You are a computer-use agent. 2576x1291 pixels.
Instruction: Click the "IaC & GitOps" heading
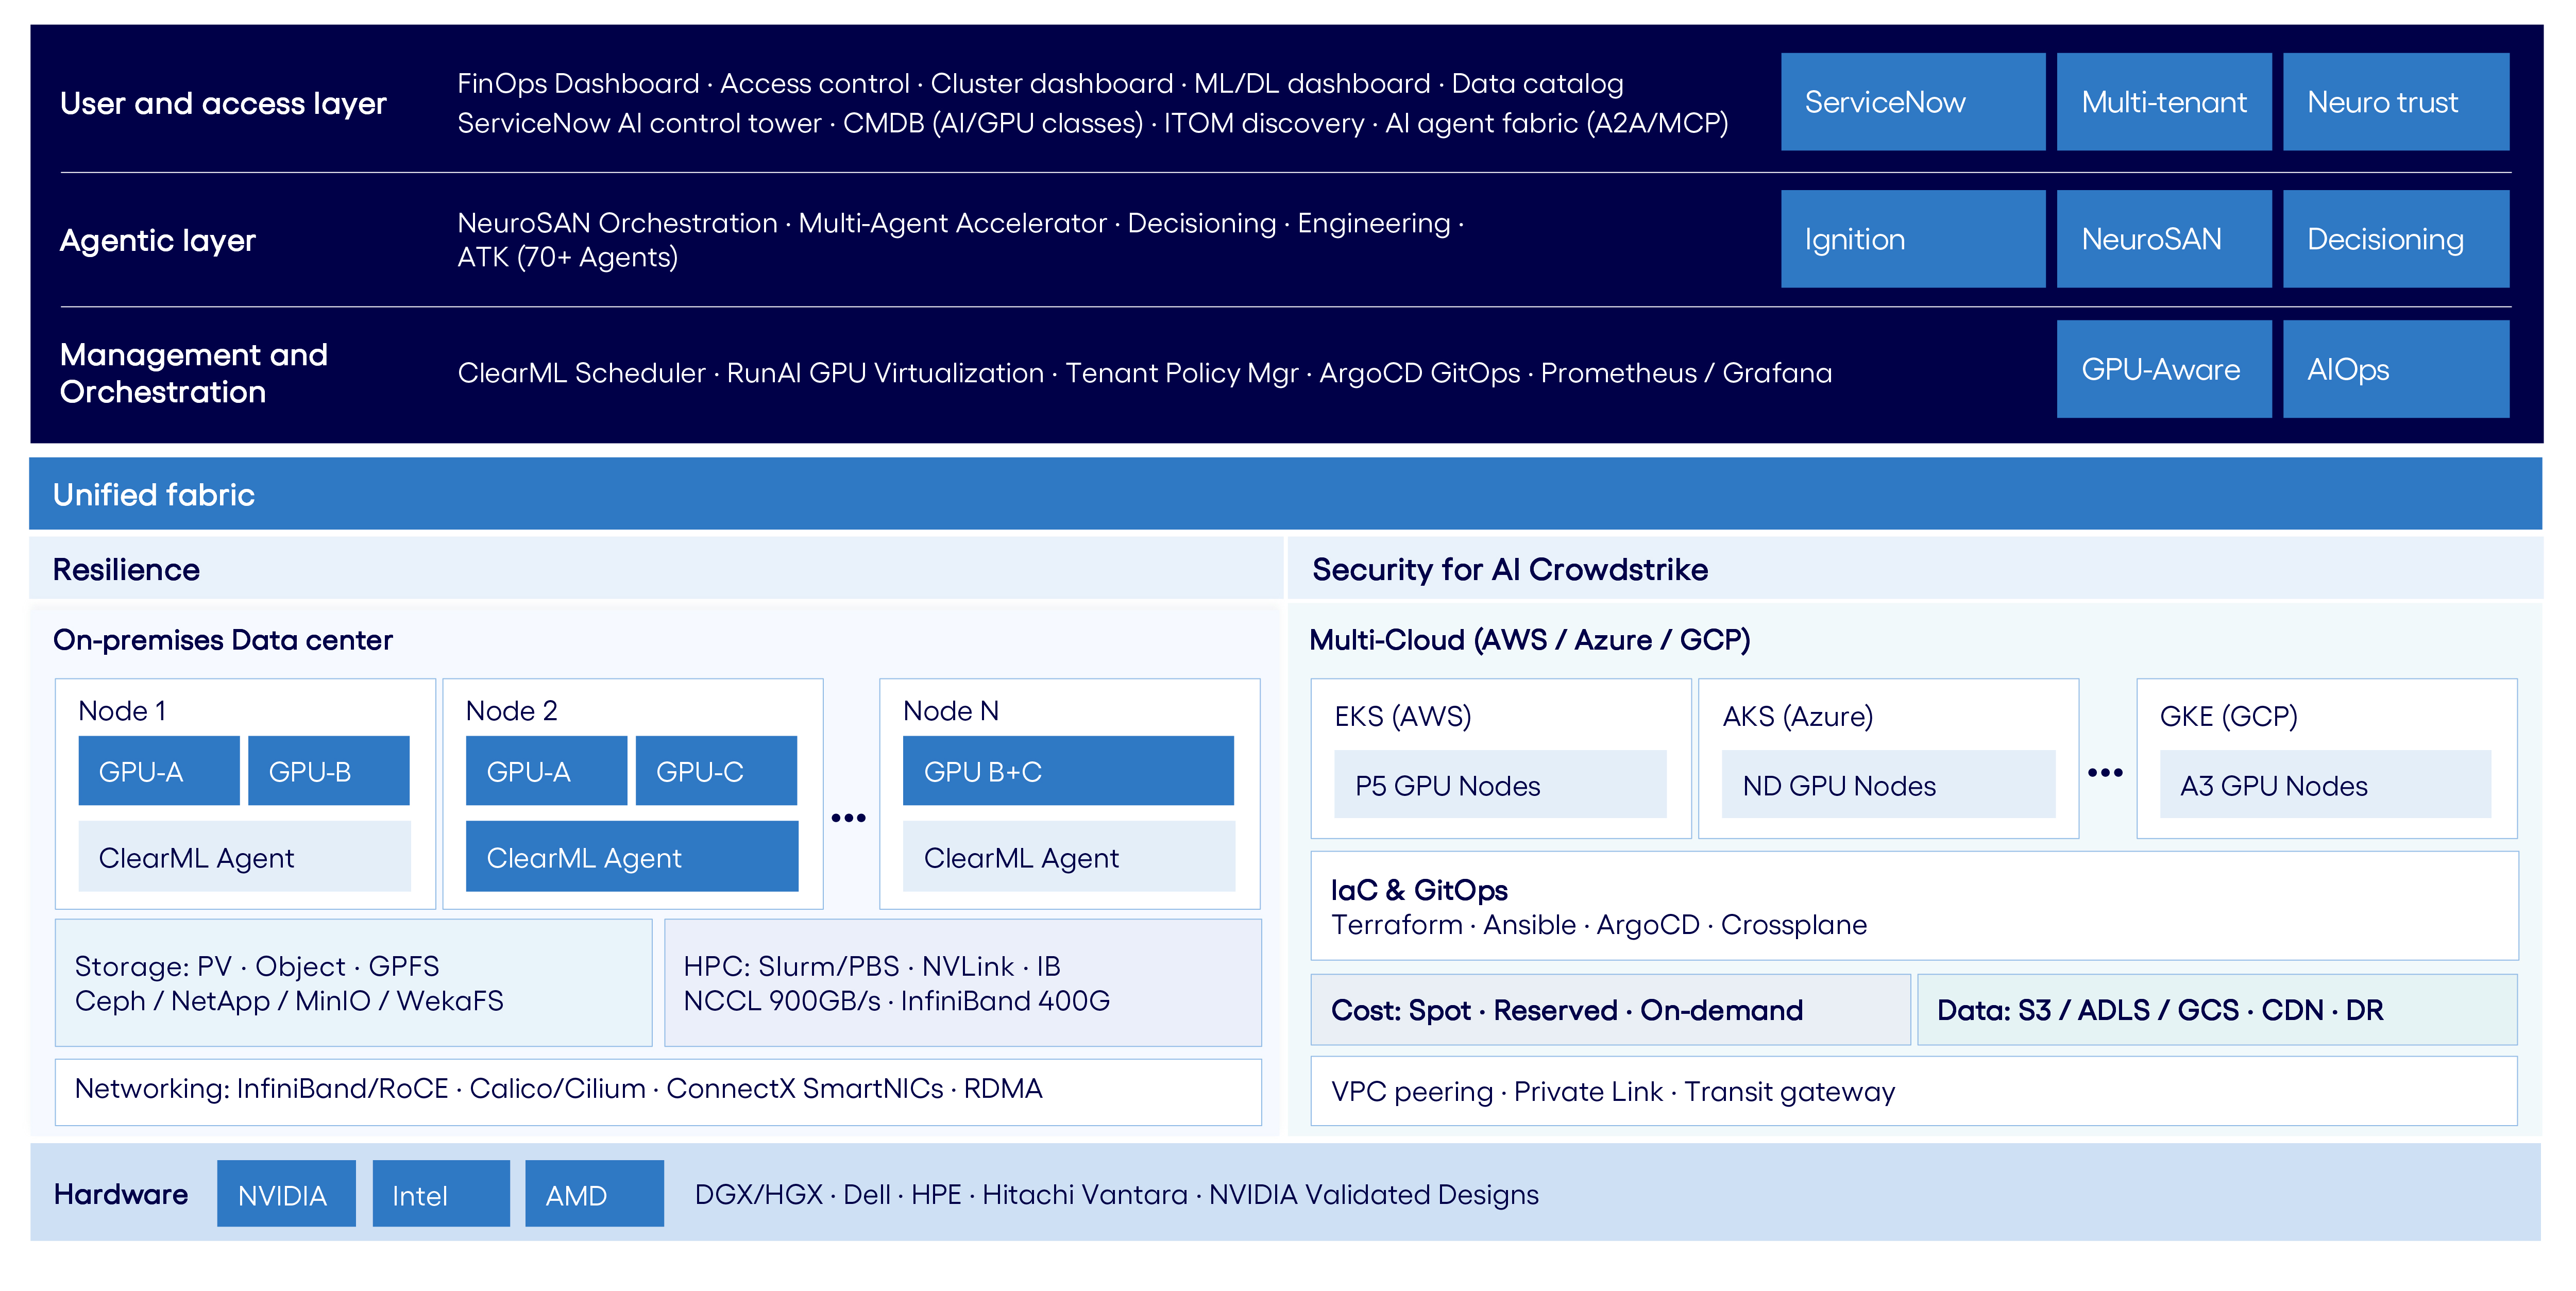click(1419, 890)
